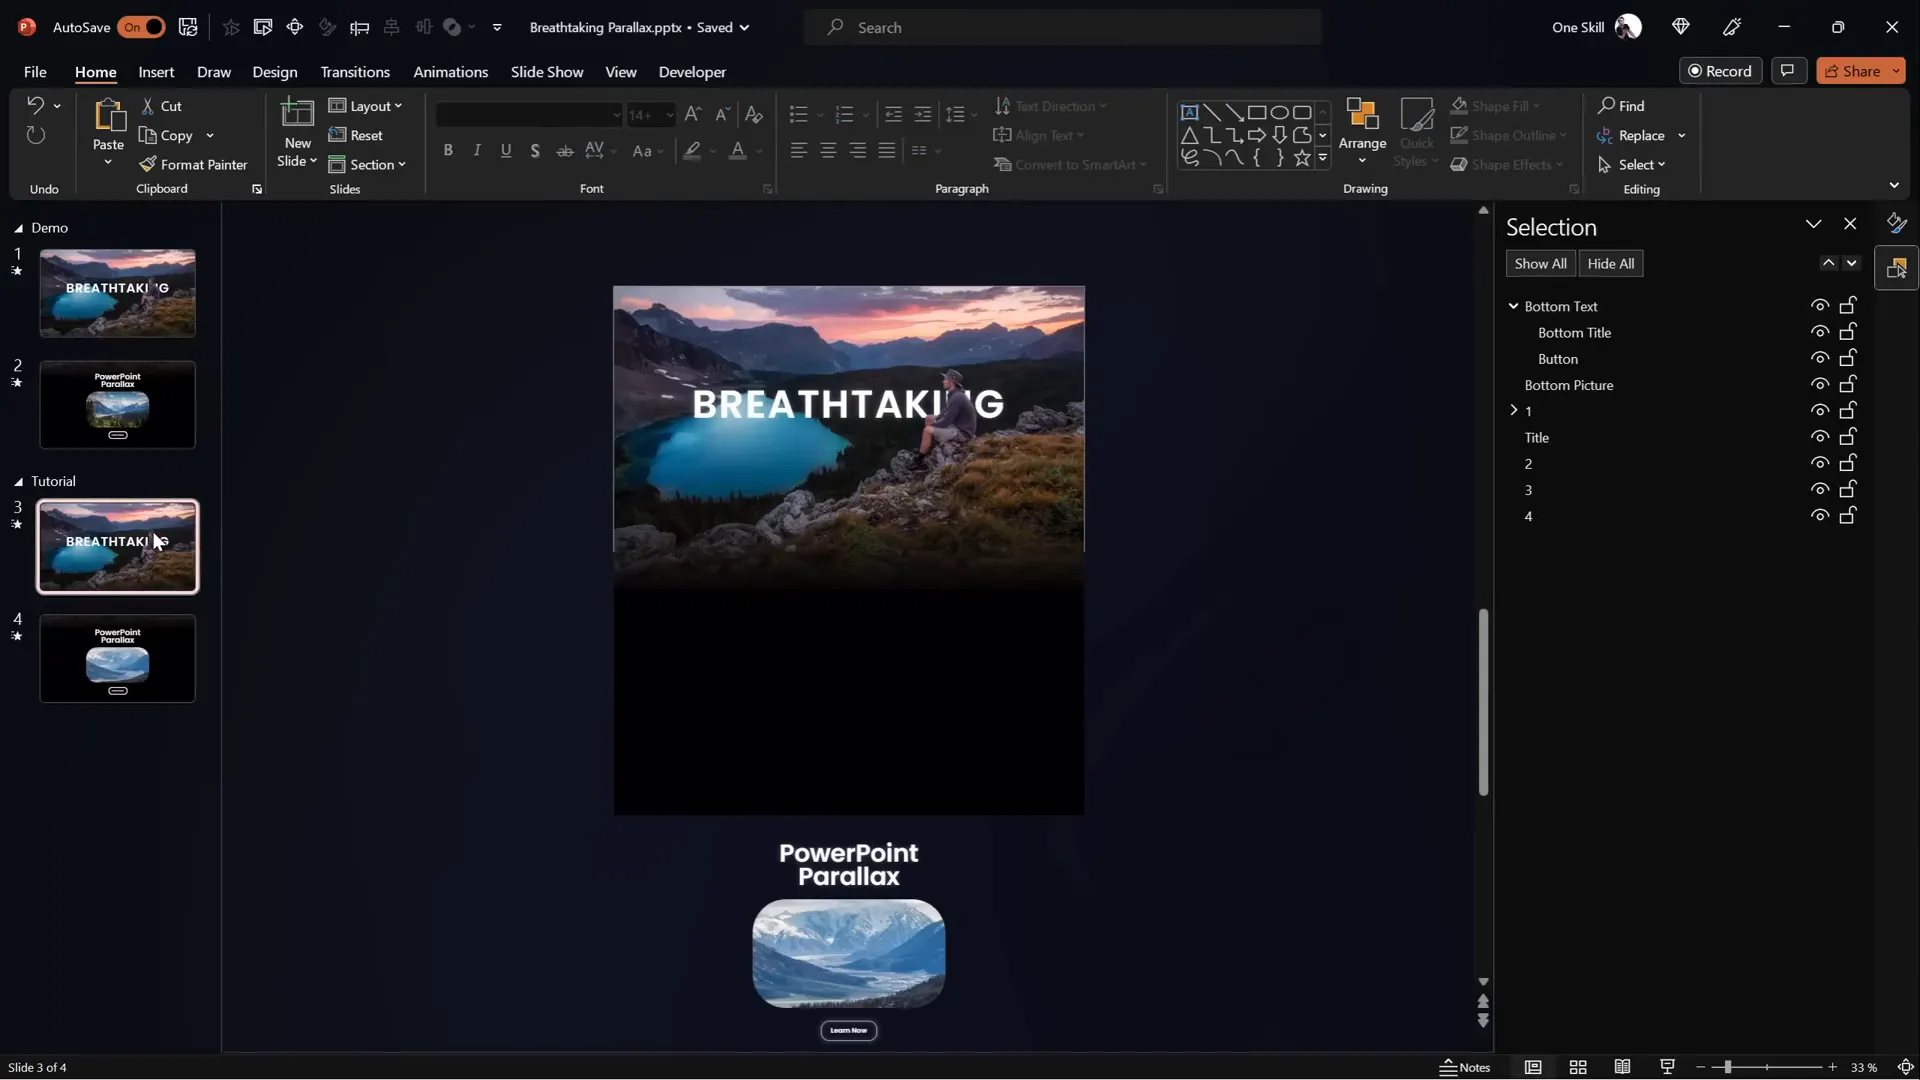
Task: Click the Save icon in title bar
Action: 188,27
